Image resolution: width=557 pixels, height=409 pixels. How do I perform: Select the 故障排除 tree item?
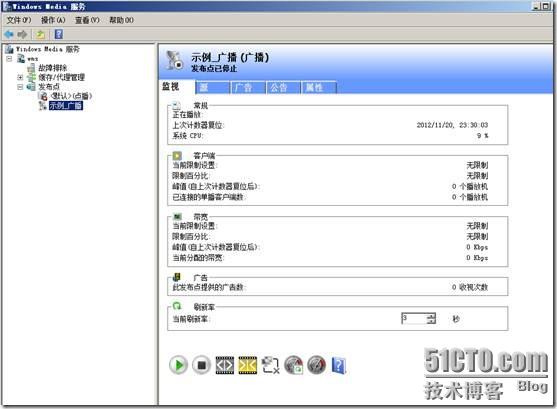[53, 68]
